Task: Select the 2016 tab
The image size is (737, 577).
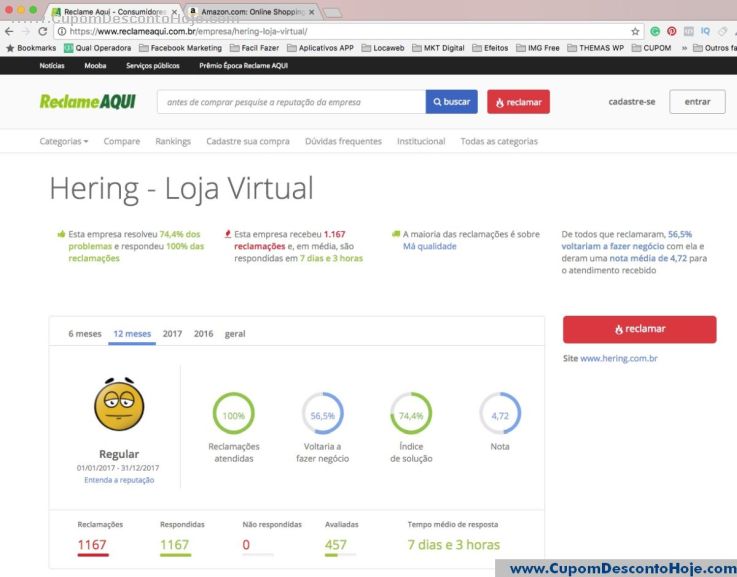Action: 203,334
